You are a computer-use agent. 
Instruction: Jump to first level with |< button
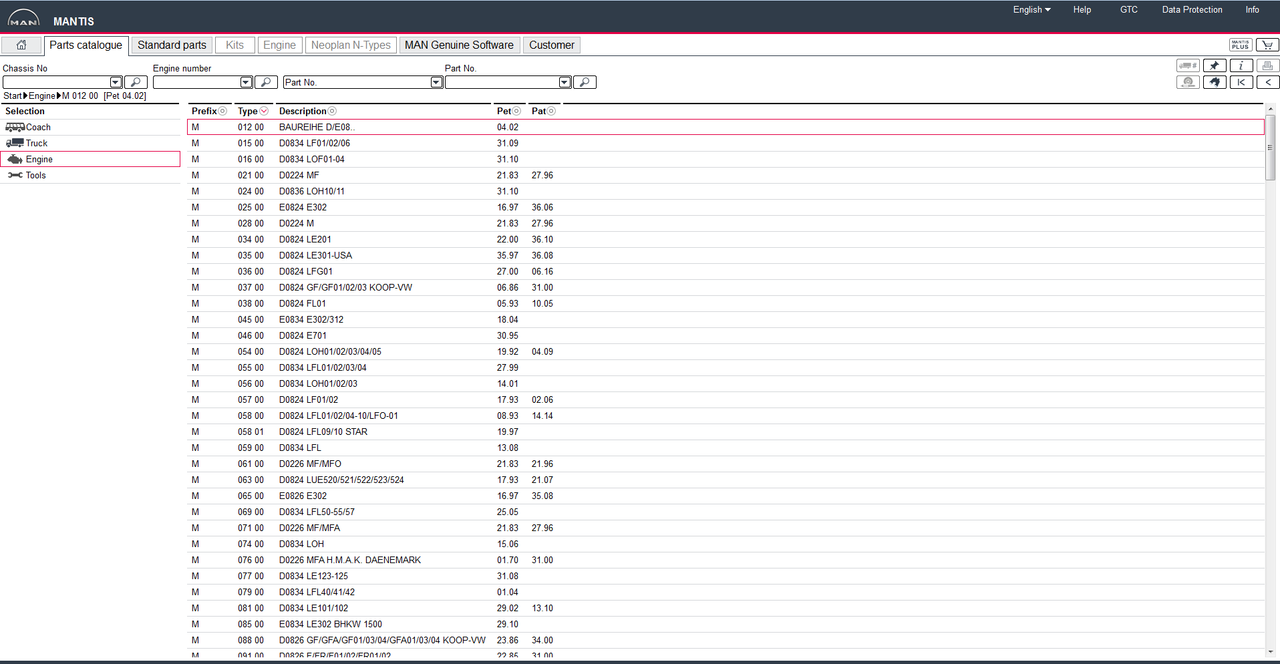(1240, 82)
